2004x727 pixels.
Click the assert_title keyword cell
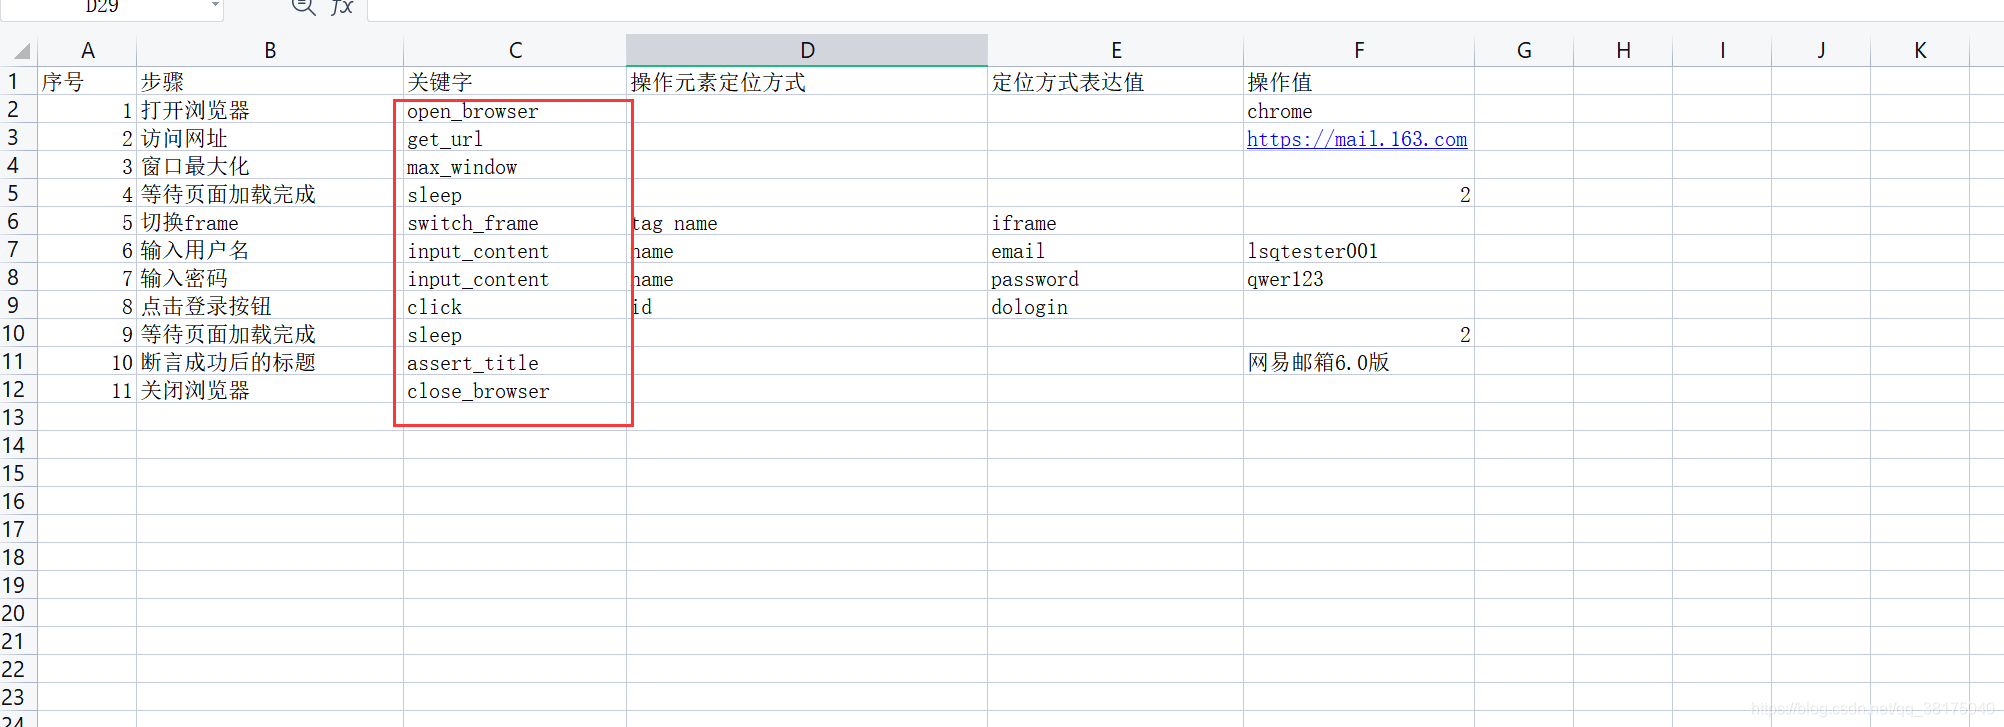(515, 362)
